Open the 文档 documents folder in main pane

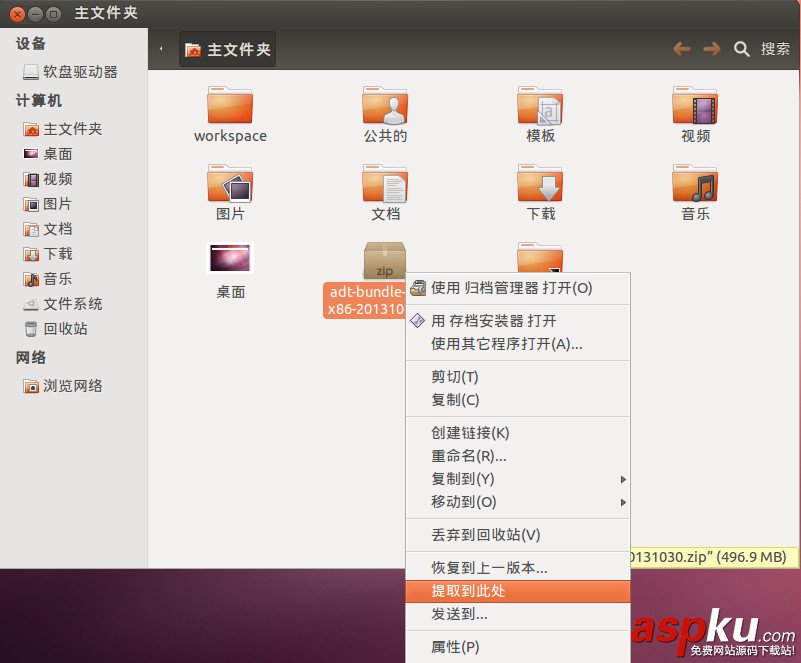(x=385, y=183)
